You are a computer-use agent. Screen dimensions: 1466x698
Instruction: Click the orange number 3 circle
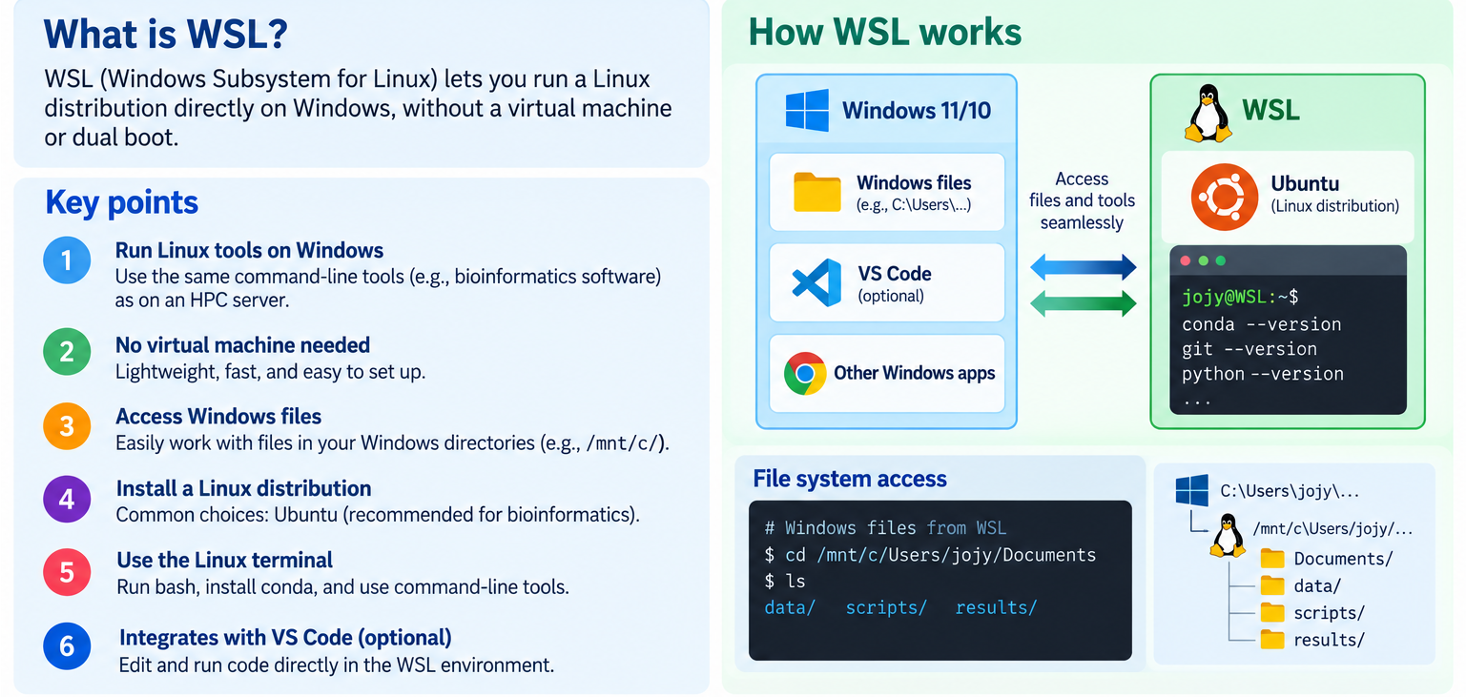67,426
